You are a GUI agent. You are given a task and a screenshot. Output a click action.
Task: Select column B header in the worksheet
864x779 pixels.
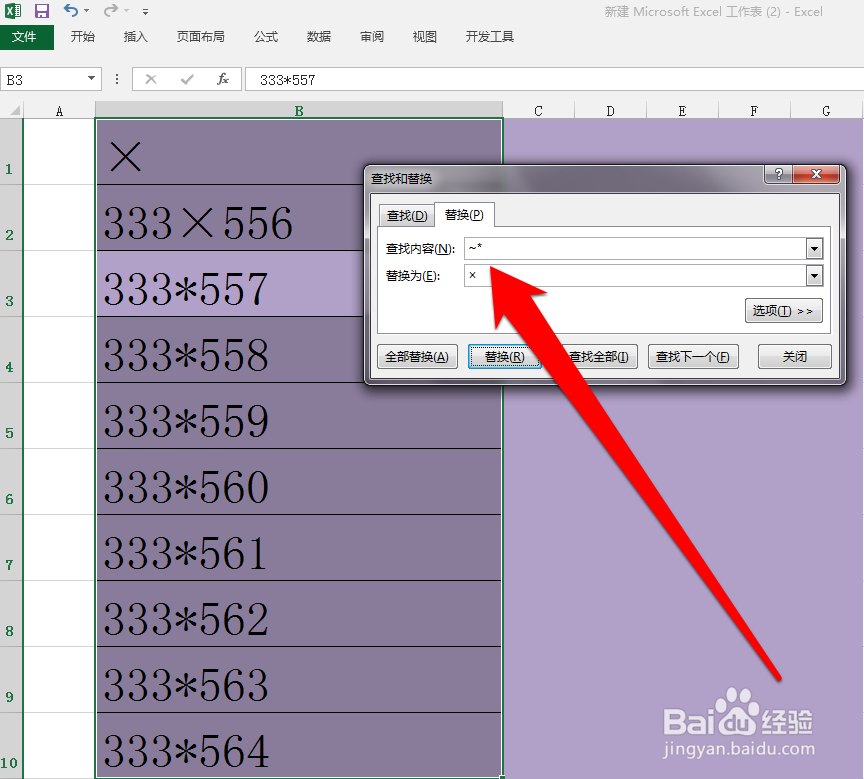point(298,110)
